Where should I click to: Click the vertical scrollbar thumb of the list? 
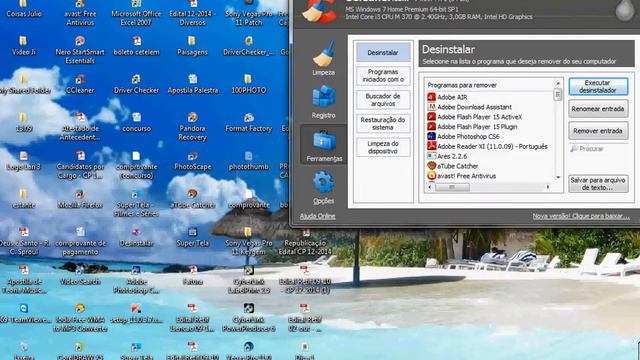[558, 95]
